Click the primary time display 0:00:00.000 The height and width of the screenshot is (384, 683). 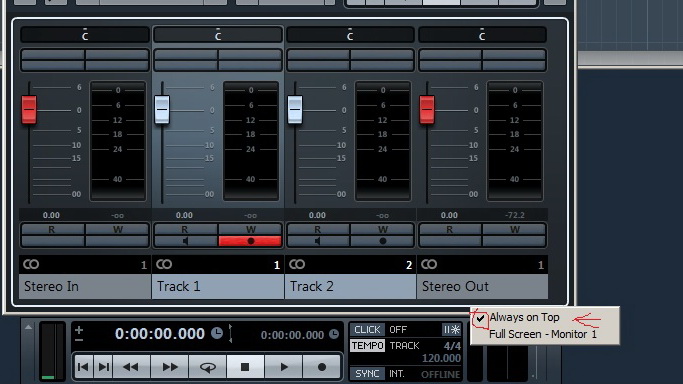159,333
